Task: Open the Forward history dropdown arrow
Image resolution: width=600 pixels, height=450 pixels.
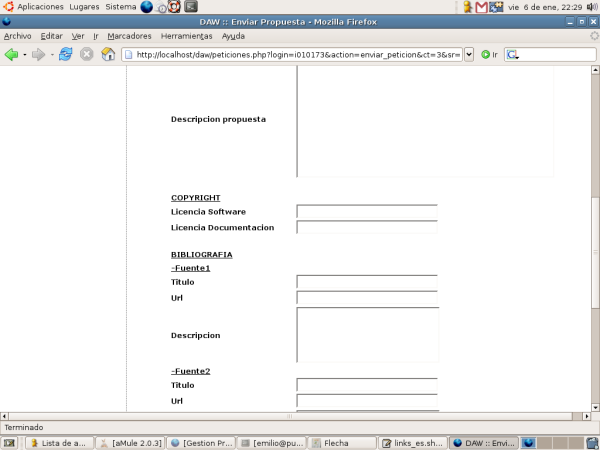Action: tap(52, 55)
